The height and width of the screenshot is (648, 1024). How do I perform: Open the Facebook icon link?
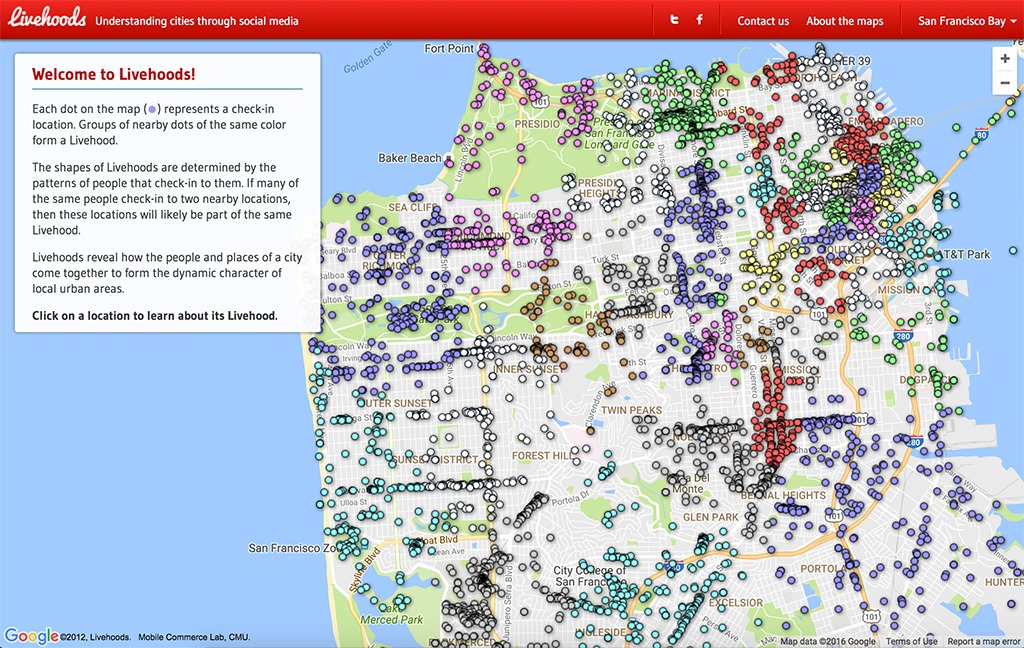point(699,20)
